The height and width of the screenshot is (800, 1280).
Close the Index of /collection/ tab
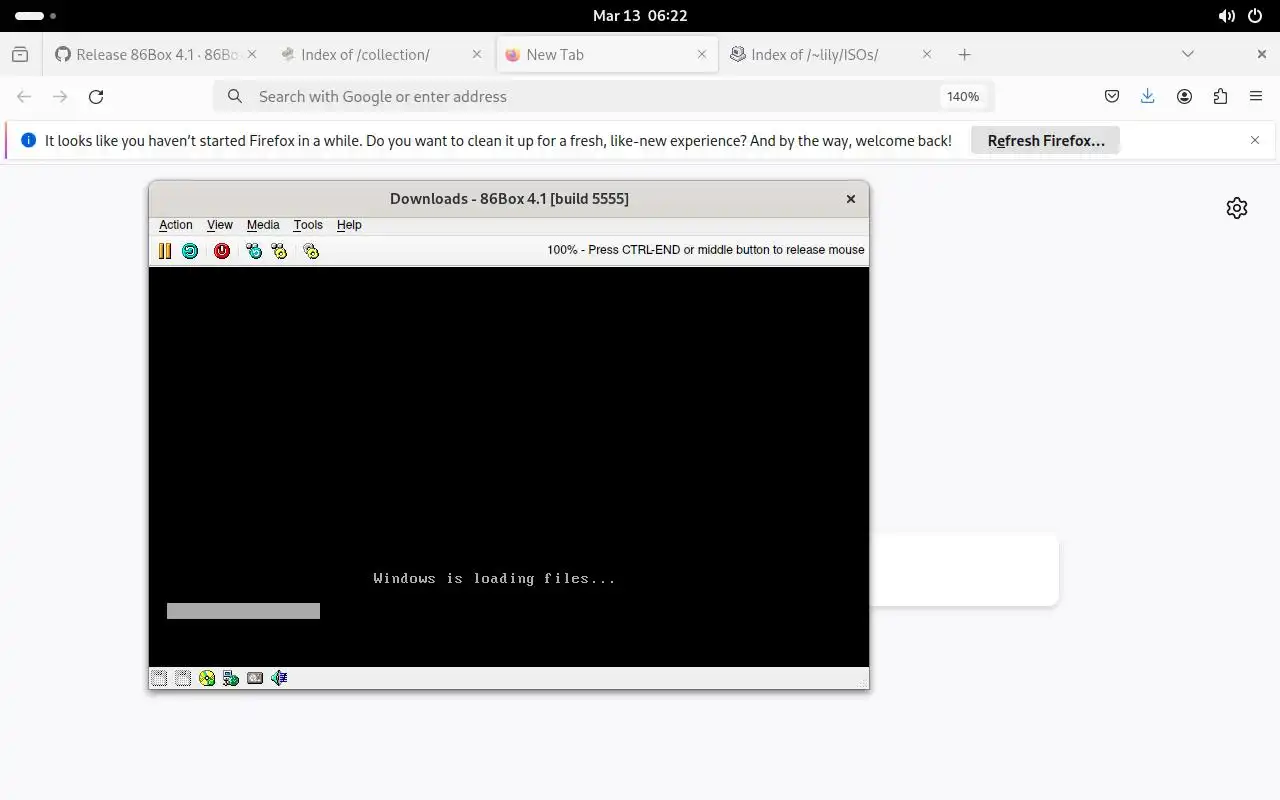click(x=477, y=55)
